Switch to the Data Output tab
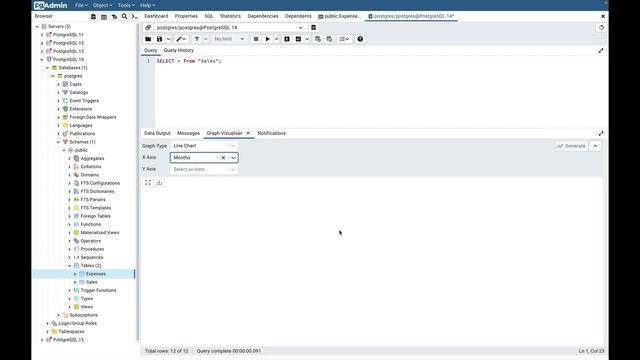640x360 pixels. point(157,133)
